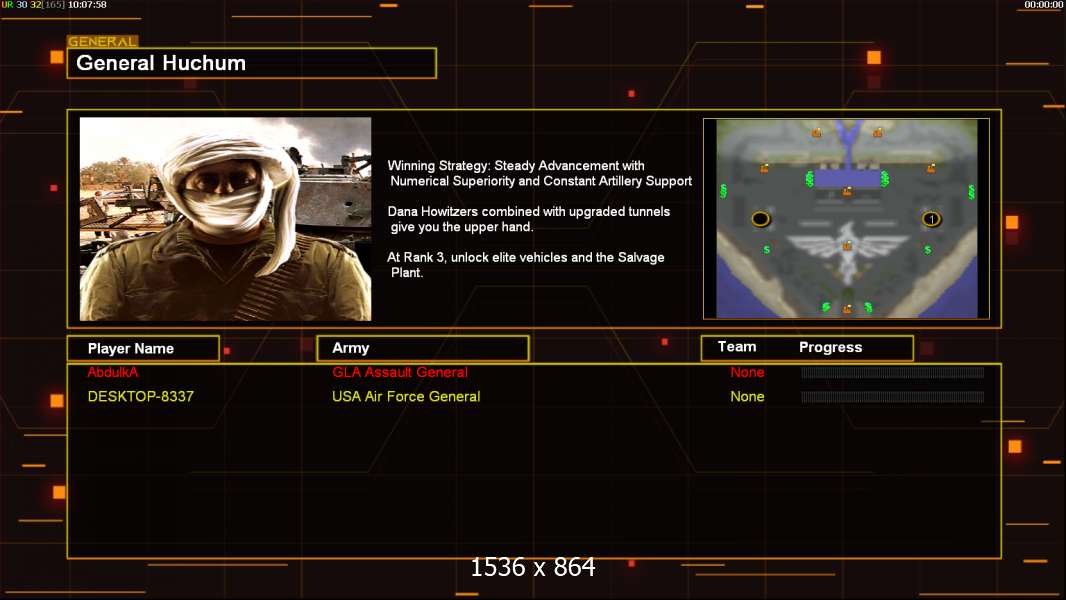
Task: Select player name DESKTOP-8337
Action: tap(141, 397)
